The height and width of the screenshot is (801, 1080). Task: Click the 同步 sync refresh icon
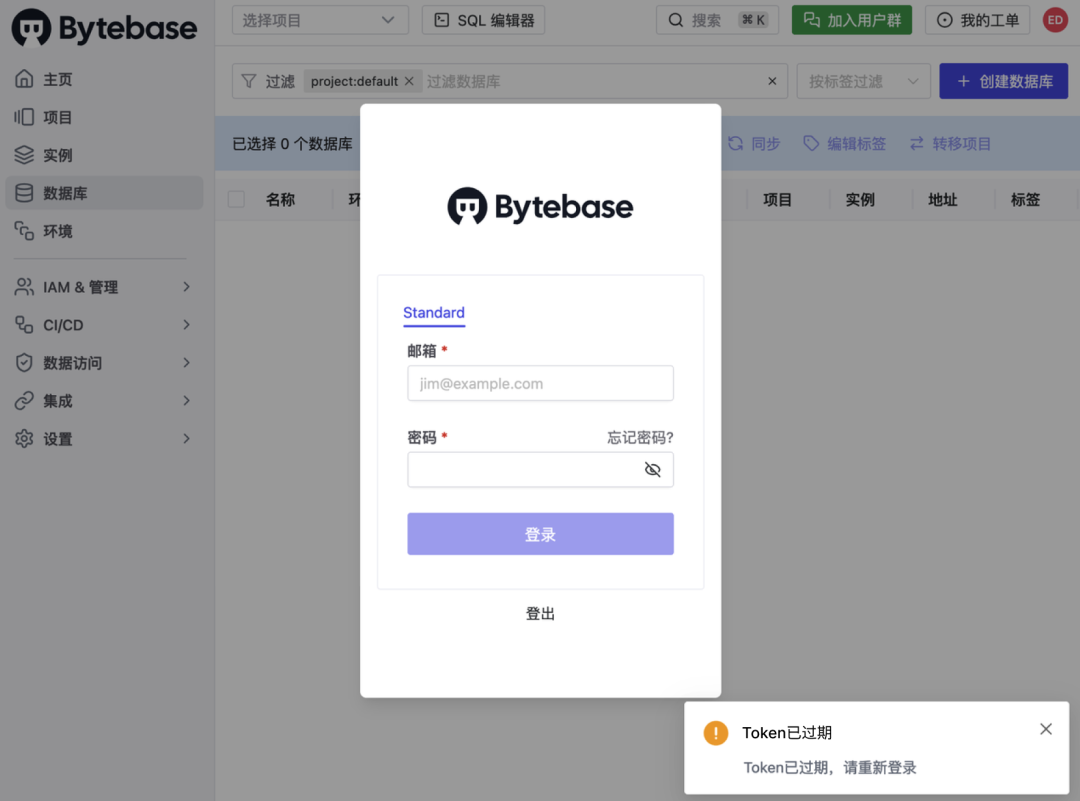(736, 143)
